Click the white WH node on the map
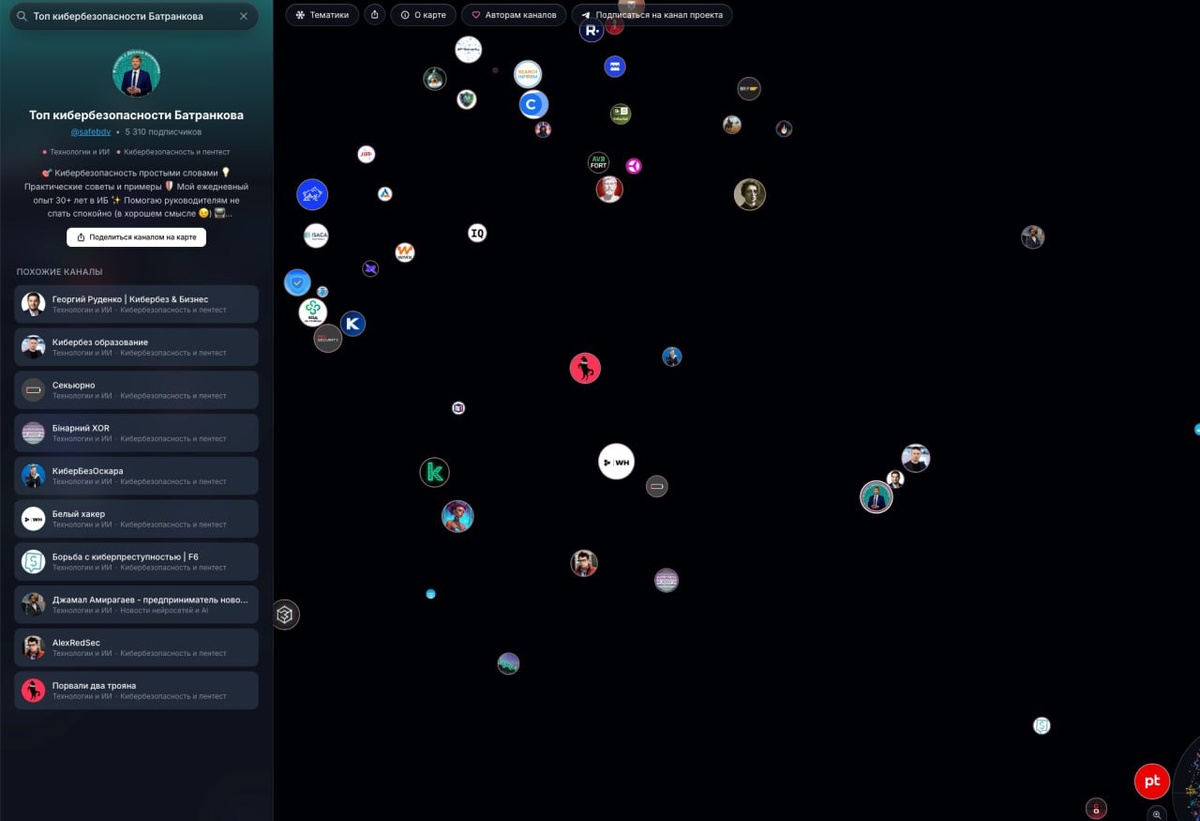The width and height of the screenshot is (1200, 821). [x=616, y=462]
